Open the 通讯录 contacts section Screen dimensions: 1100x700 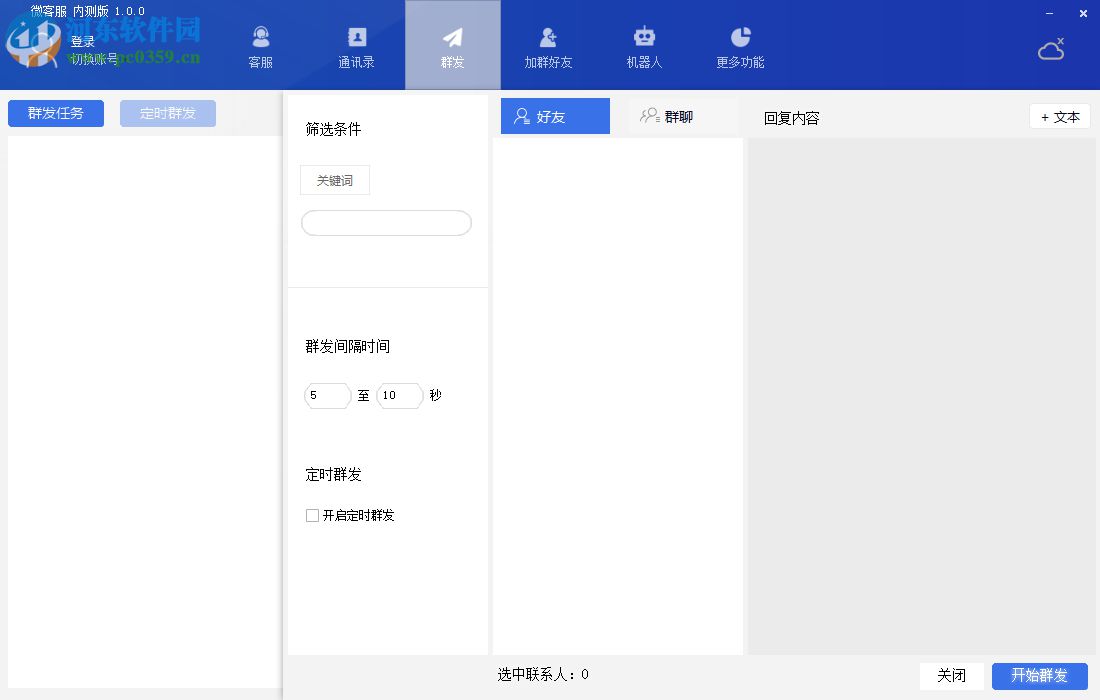pos(356,46)
